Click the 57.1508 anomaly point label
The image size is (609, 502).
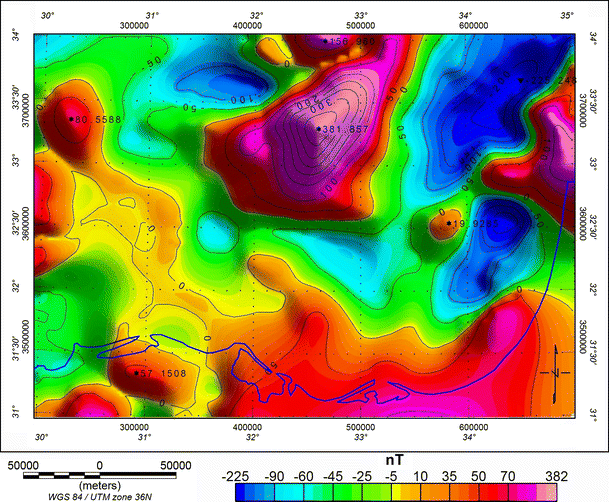(x=163, y=373)
